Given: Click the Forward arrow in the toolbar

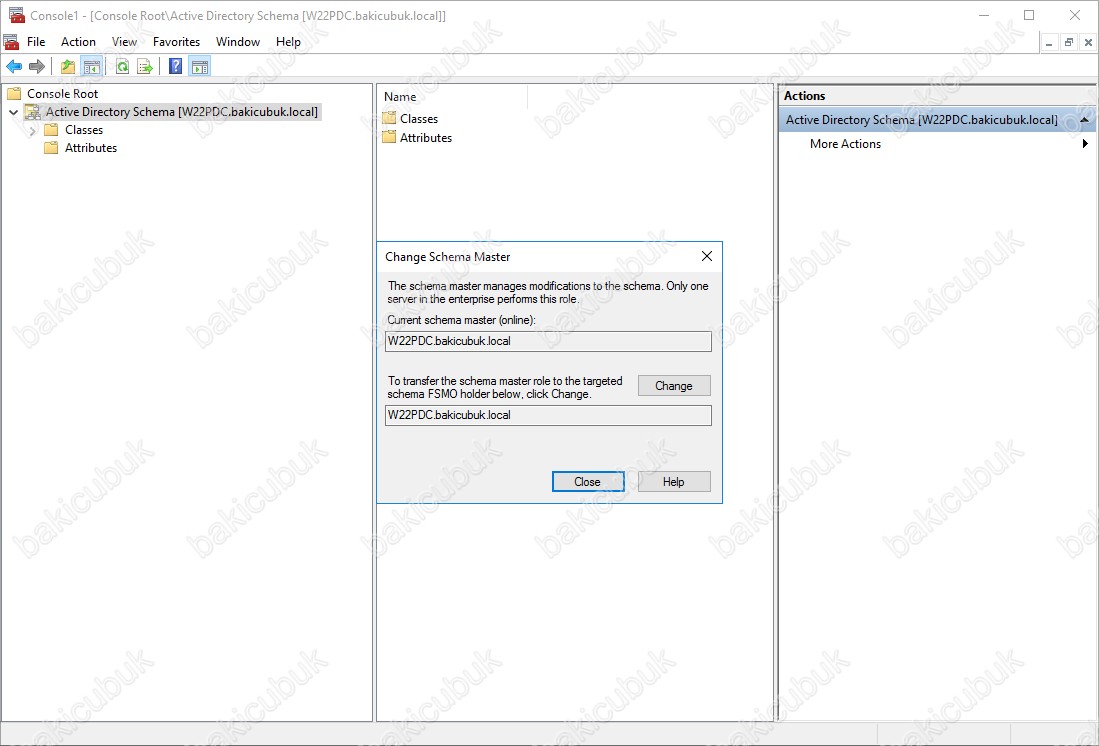Looking at the screenshot, I should click(36, 67).
